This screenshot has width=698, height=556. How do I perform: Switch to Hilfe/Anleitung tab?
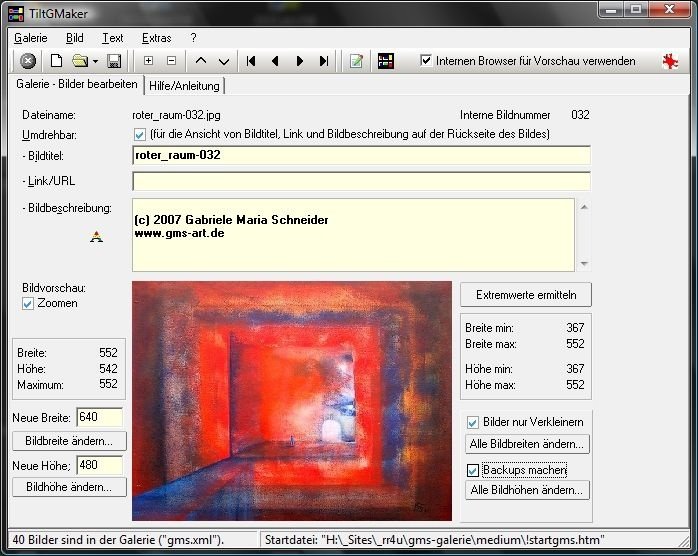(184, 86)
